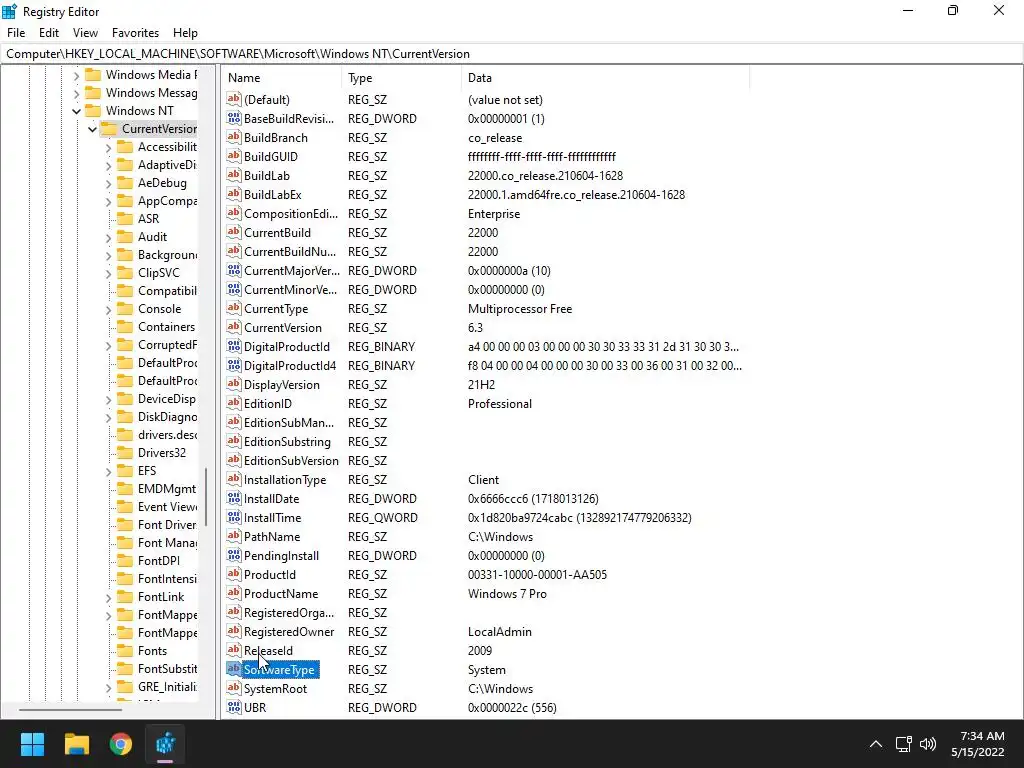Select the EditionSubstring value name

(x=287, y=441)
